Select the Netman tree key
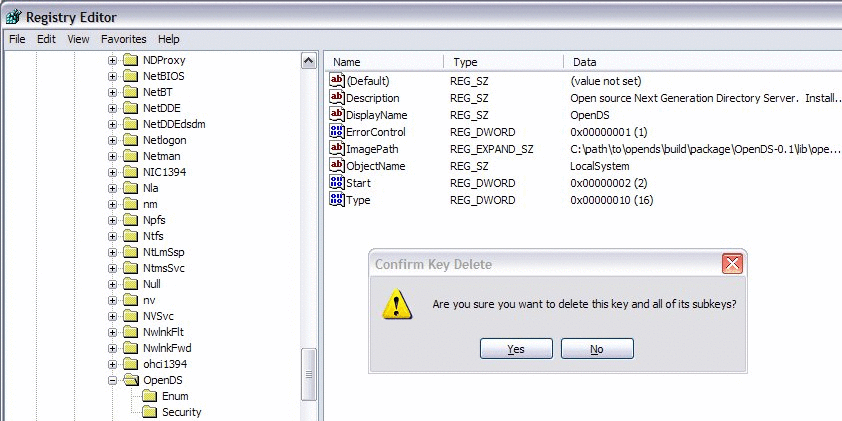842x421 pixels. 161,156
